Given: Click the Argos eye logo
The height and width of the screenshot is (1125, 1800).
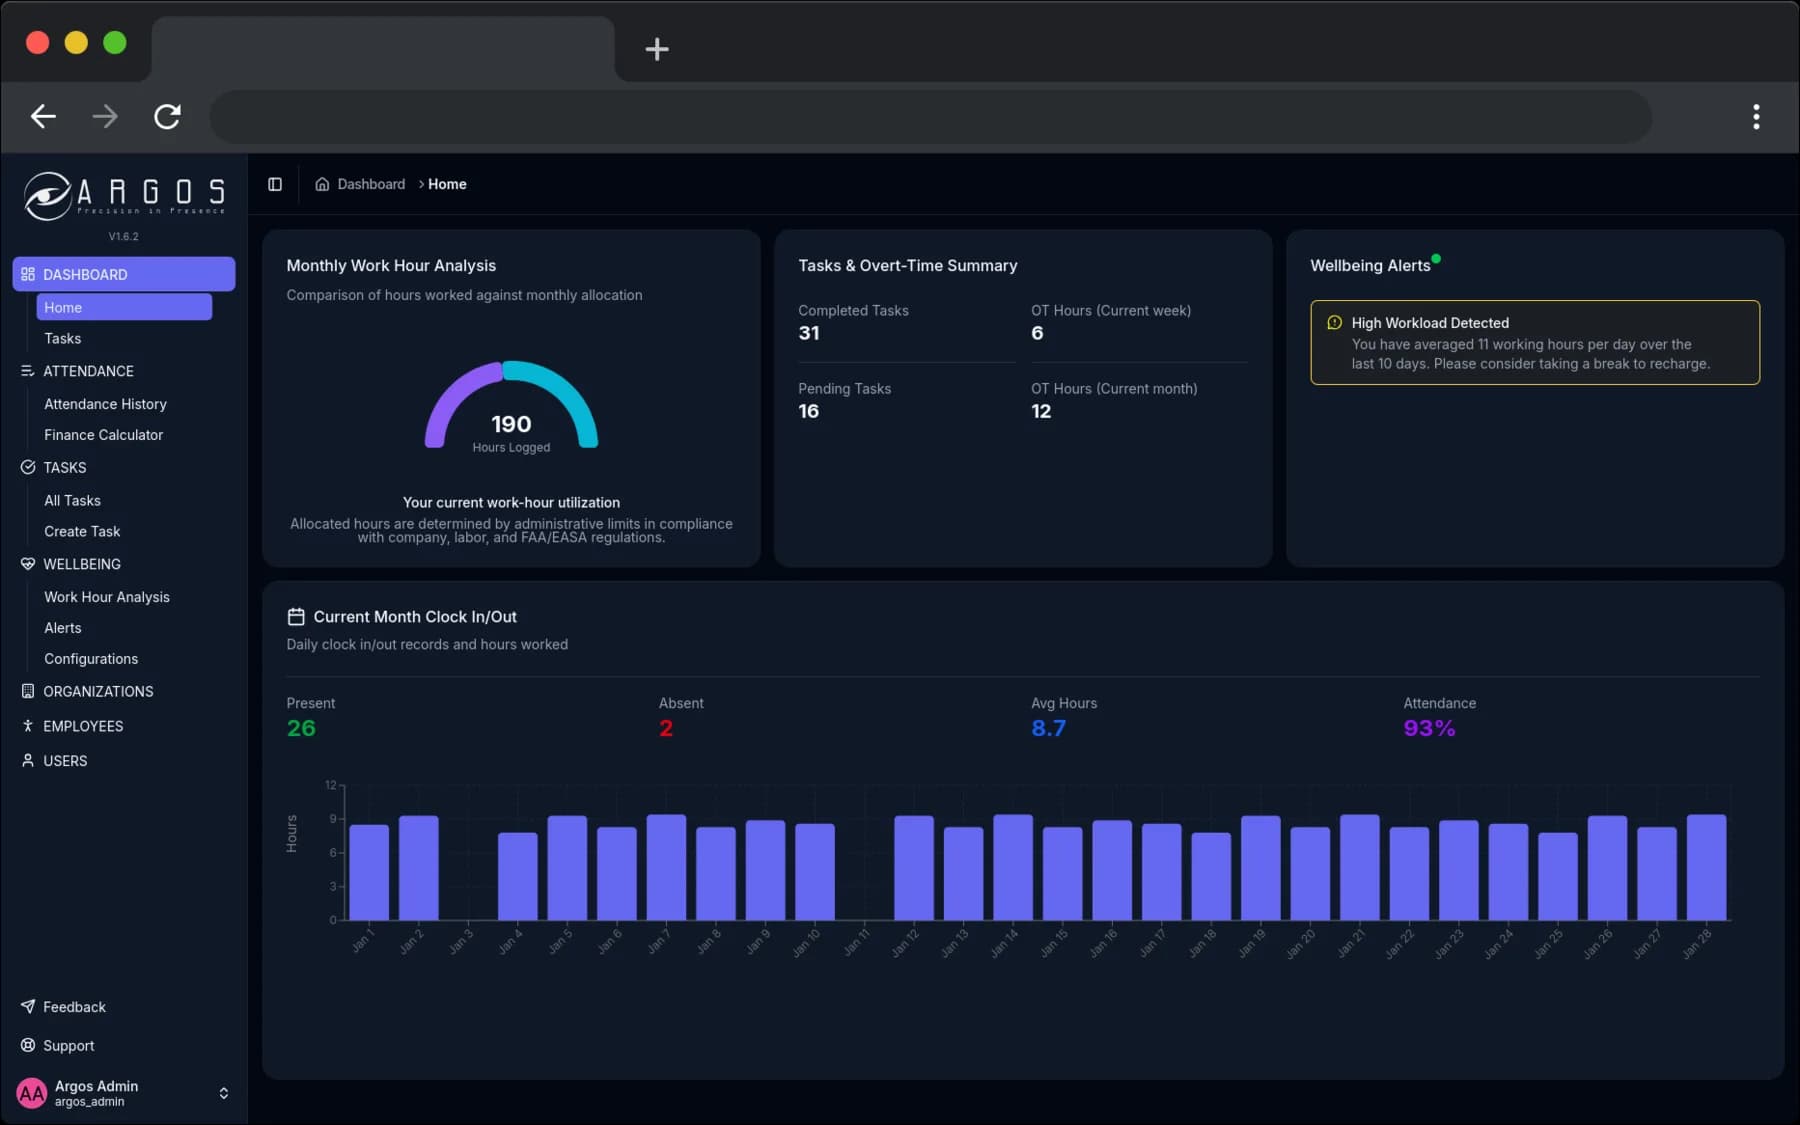Looking at the screenshot, I should pos(47,195).
